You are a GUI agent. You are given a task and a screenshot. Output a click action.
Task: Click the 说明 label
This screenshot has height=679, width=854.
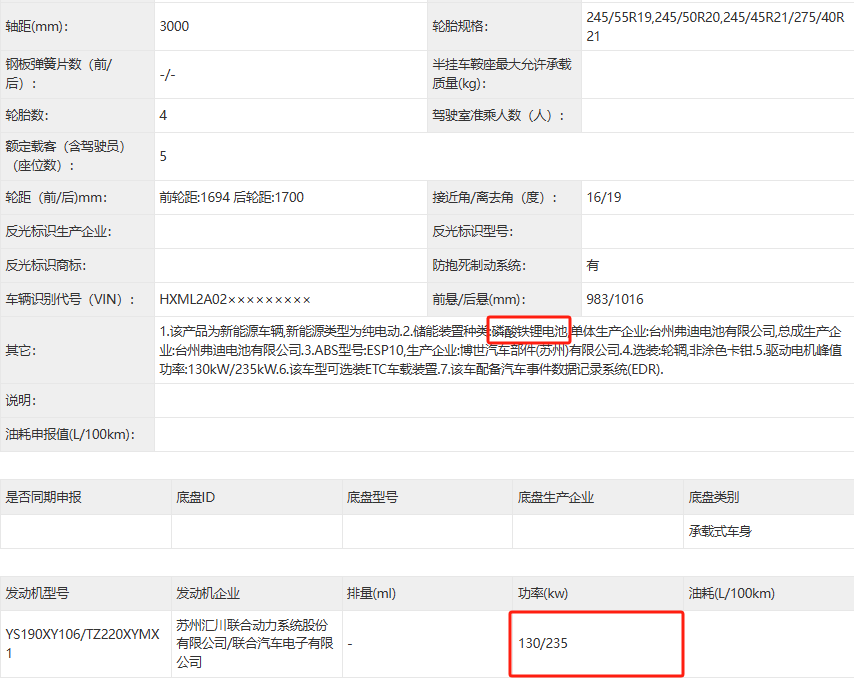coord(21,400)
